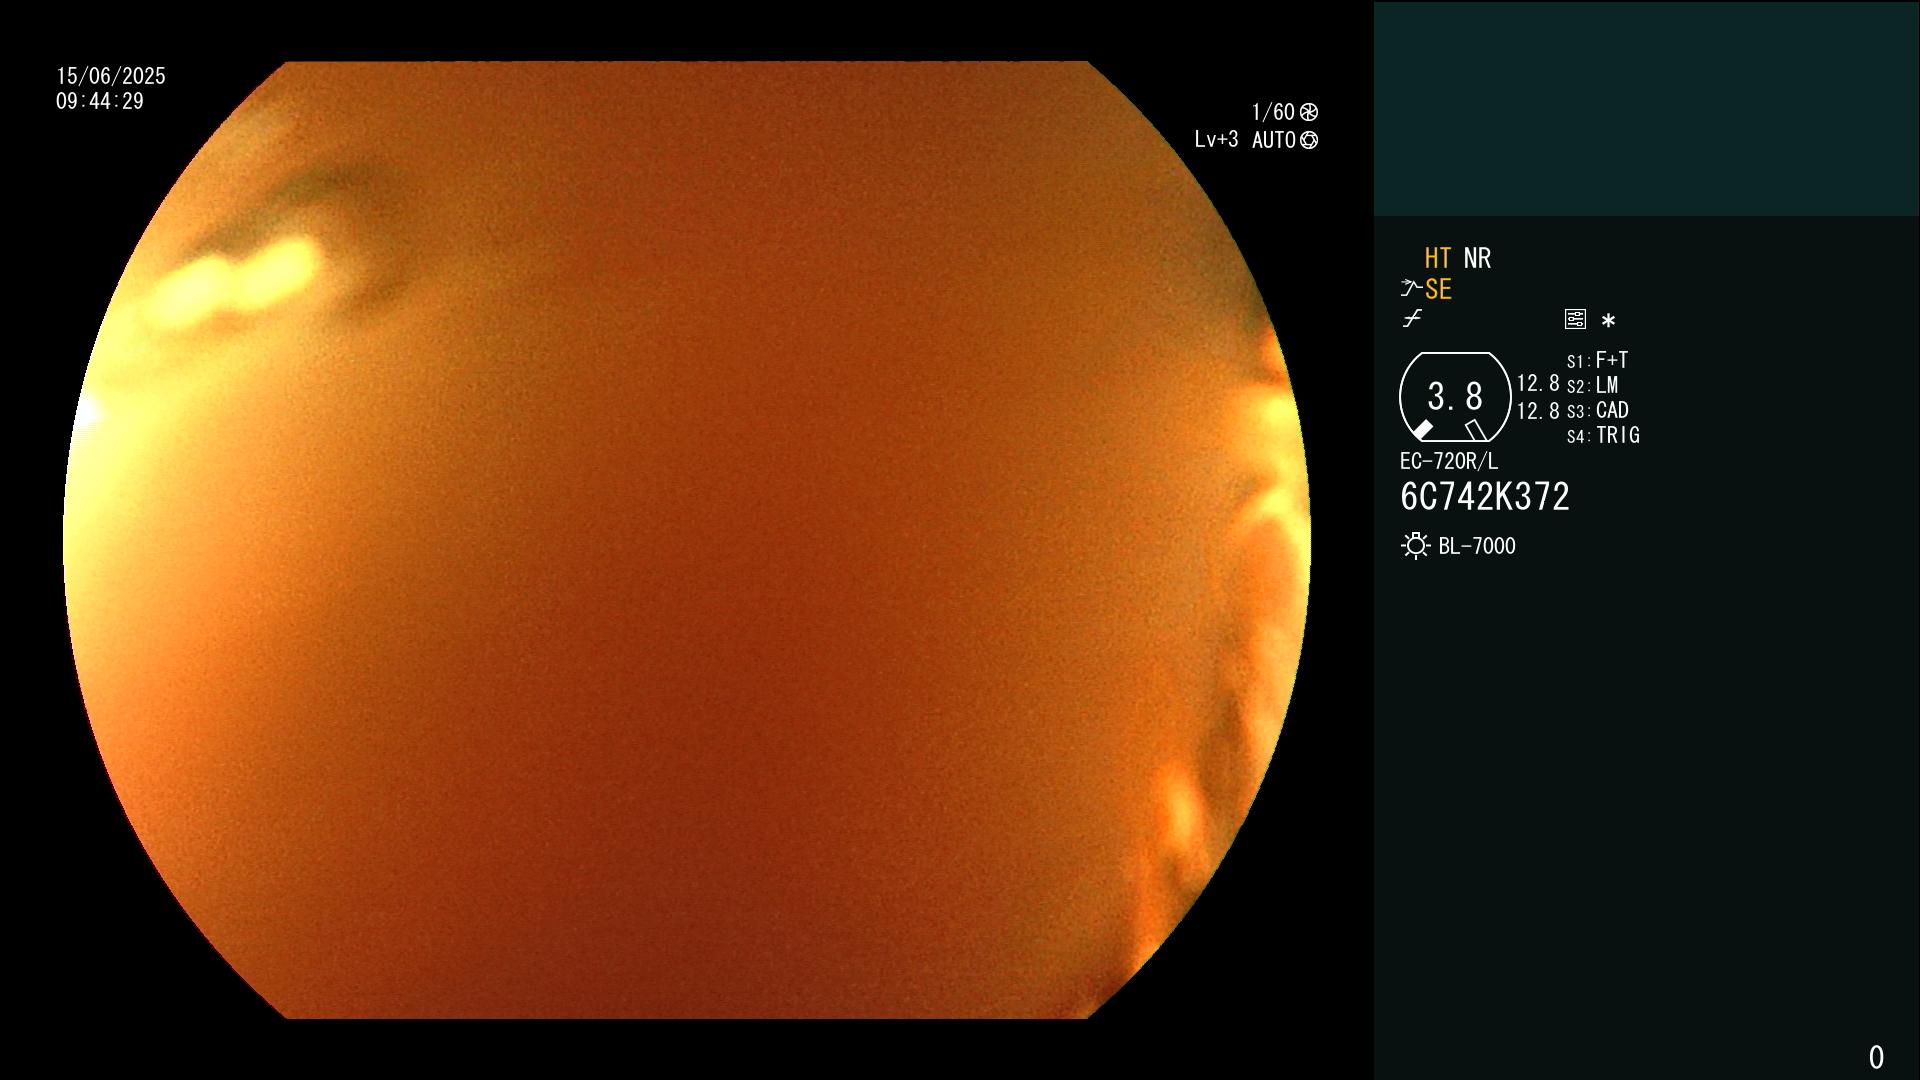Click the date 15/06/2025
1920x1080 pixels.
pyautogui.click(x=111, y=76)
